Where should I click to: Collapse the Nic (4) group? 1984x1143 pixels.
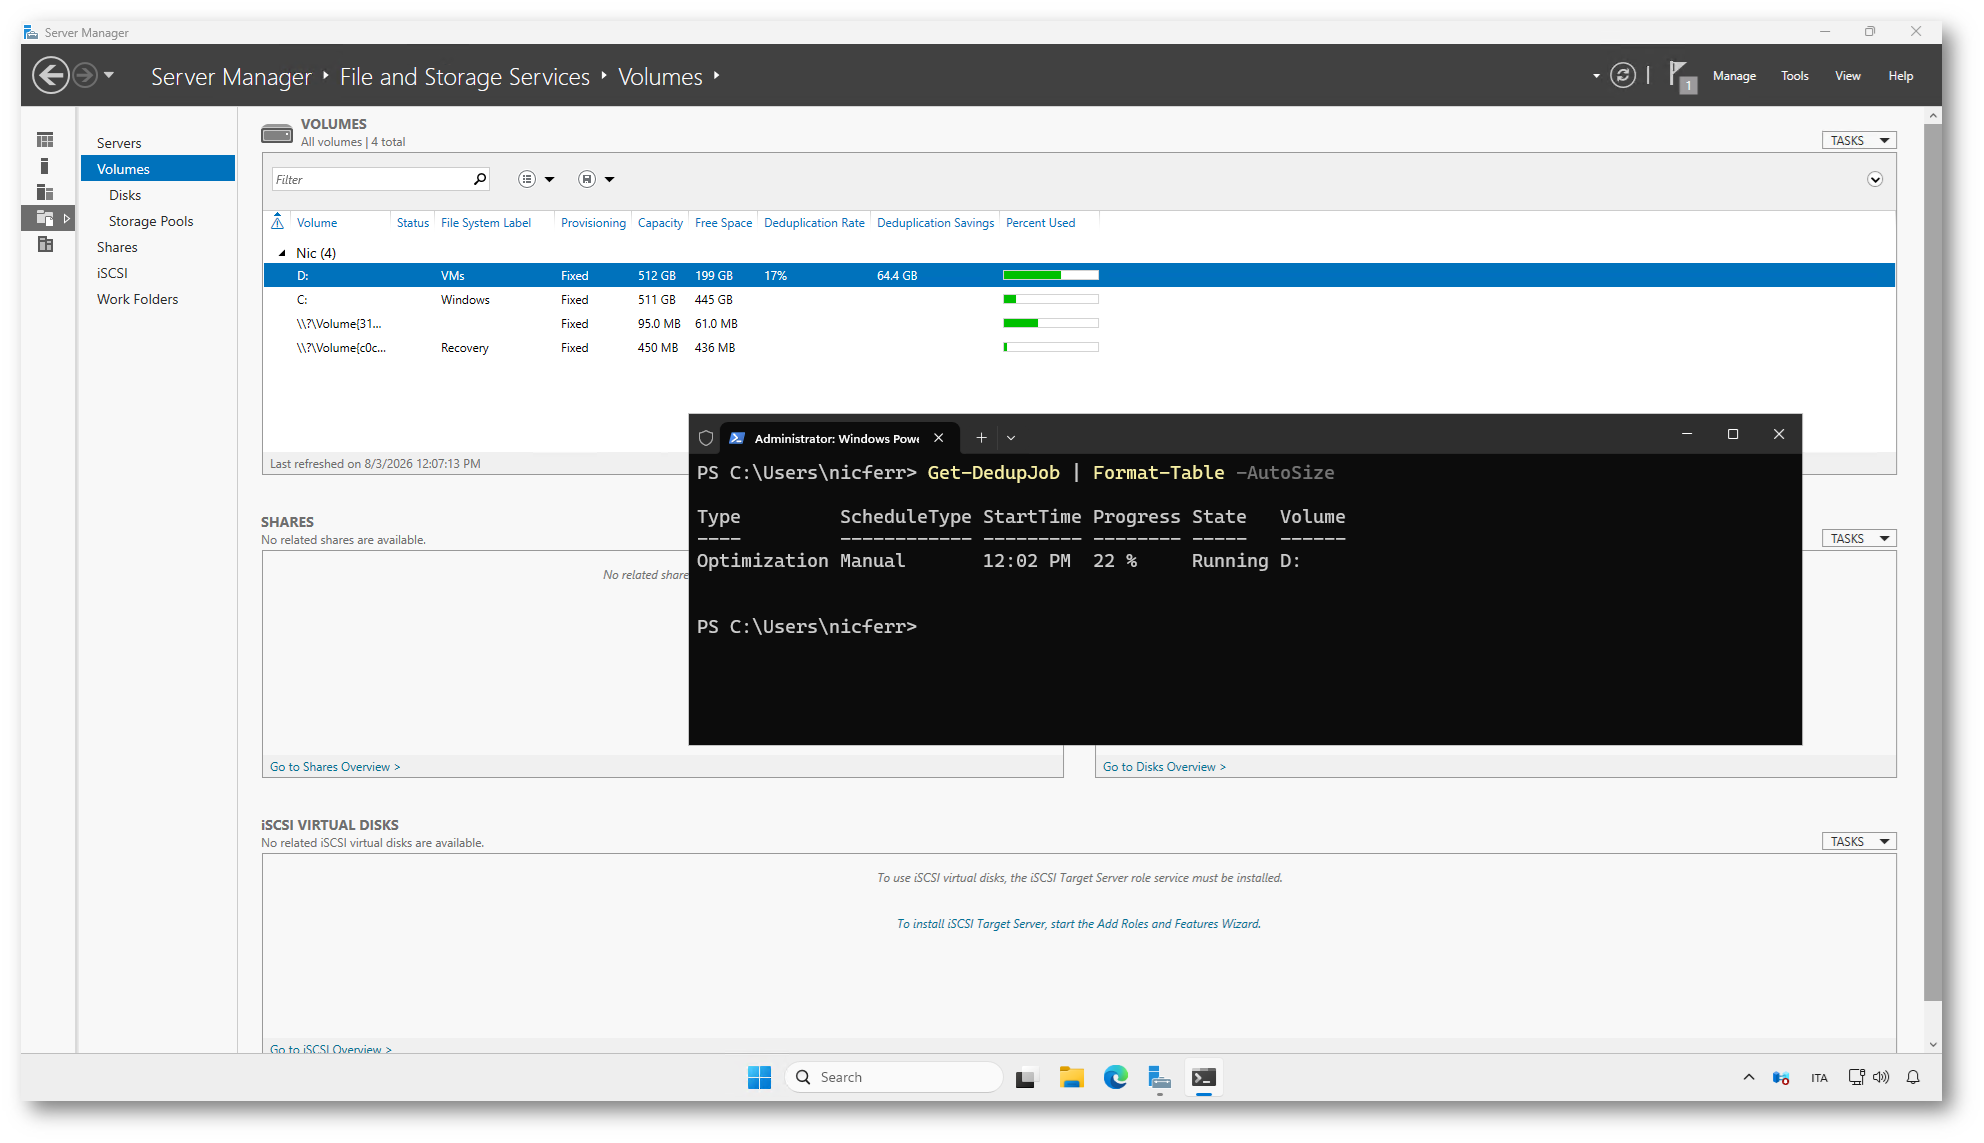282,253
